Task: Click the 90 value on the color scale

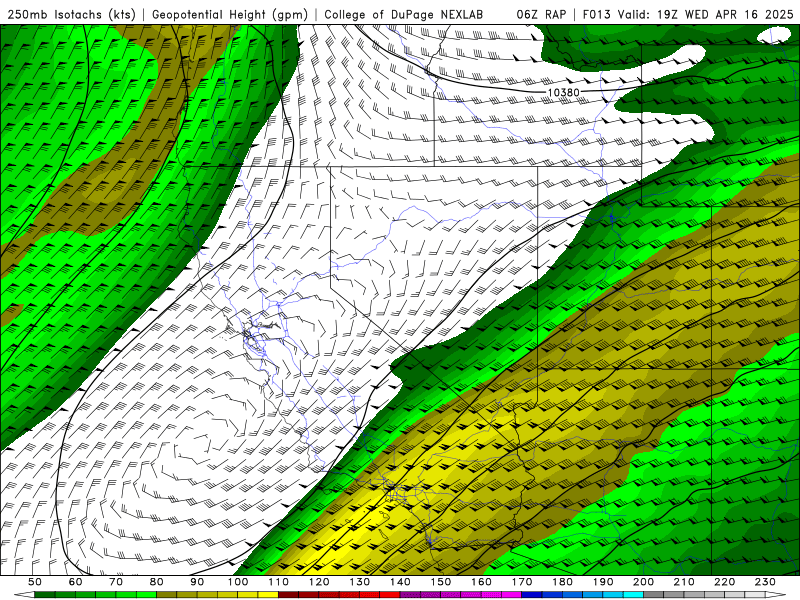Action: (x=197, y=582)
